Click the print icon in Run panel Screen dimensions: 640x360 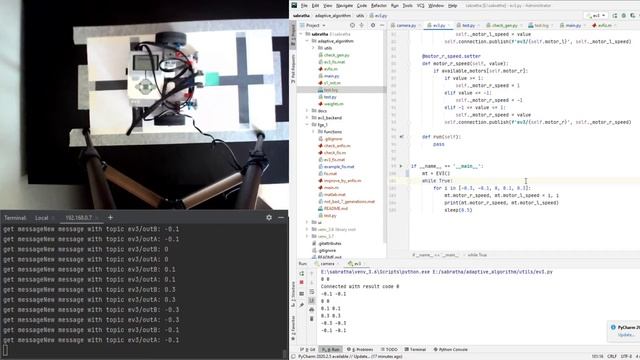pyautogui.click(x=311, y=310)
